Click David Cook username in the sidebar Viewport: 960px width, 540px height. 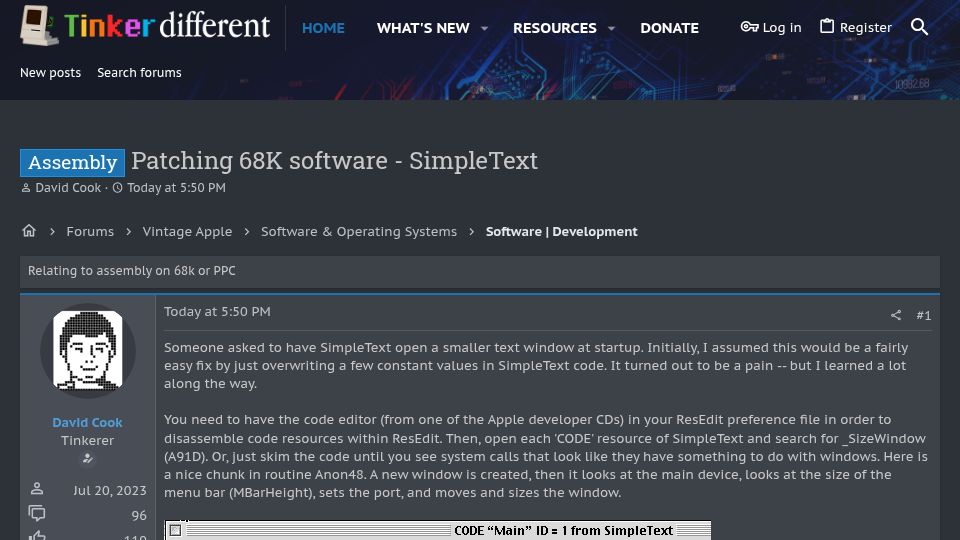[x=88, y=422]
